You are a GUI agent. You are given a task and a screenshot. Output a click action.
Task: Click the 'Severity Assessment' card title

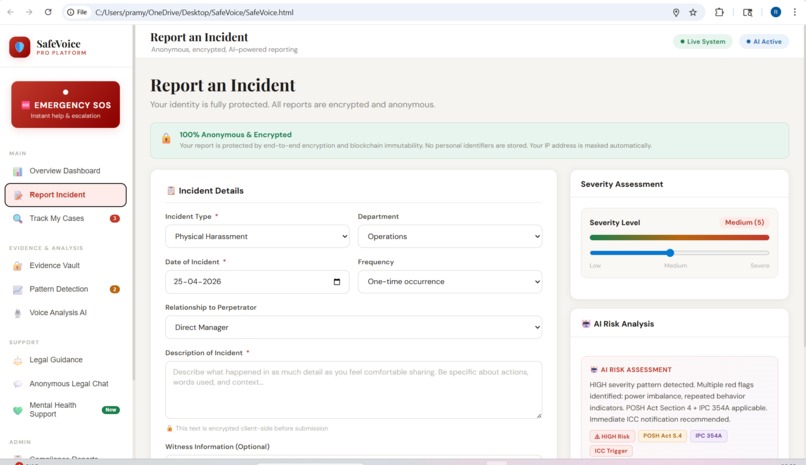[x=622, y=184]
